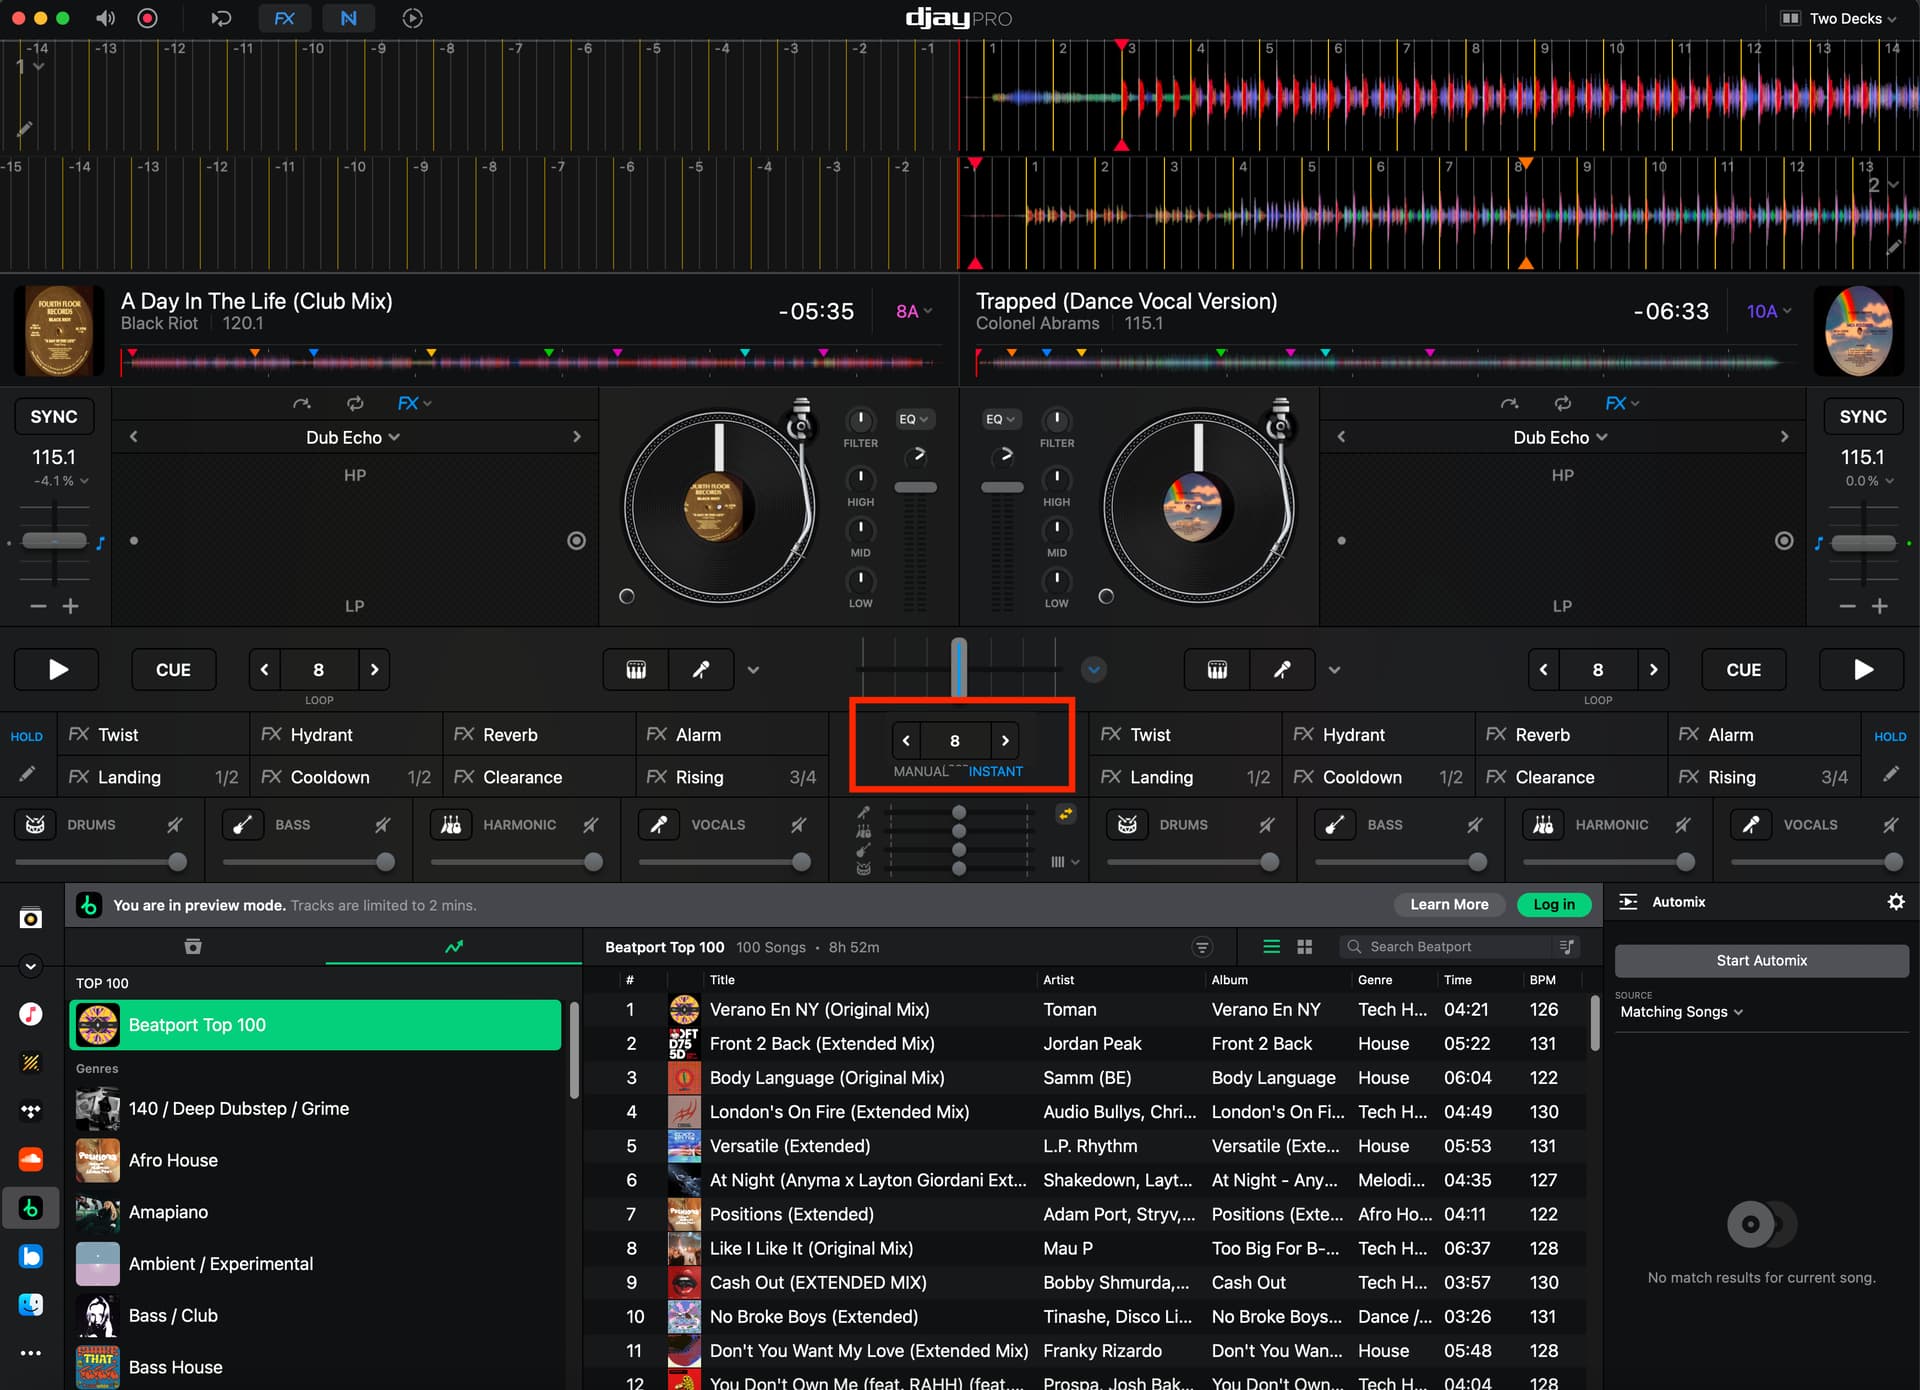The height and width of the screenshot is (1390, 1920).
Task: Toggle SYNC on the right deck
Action: pos(1863,417)
